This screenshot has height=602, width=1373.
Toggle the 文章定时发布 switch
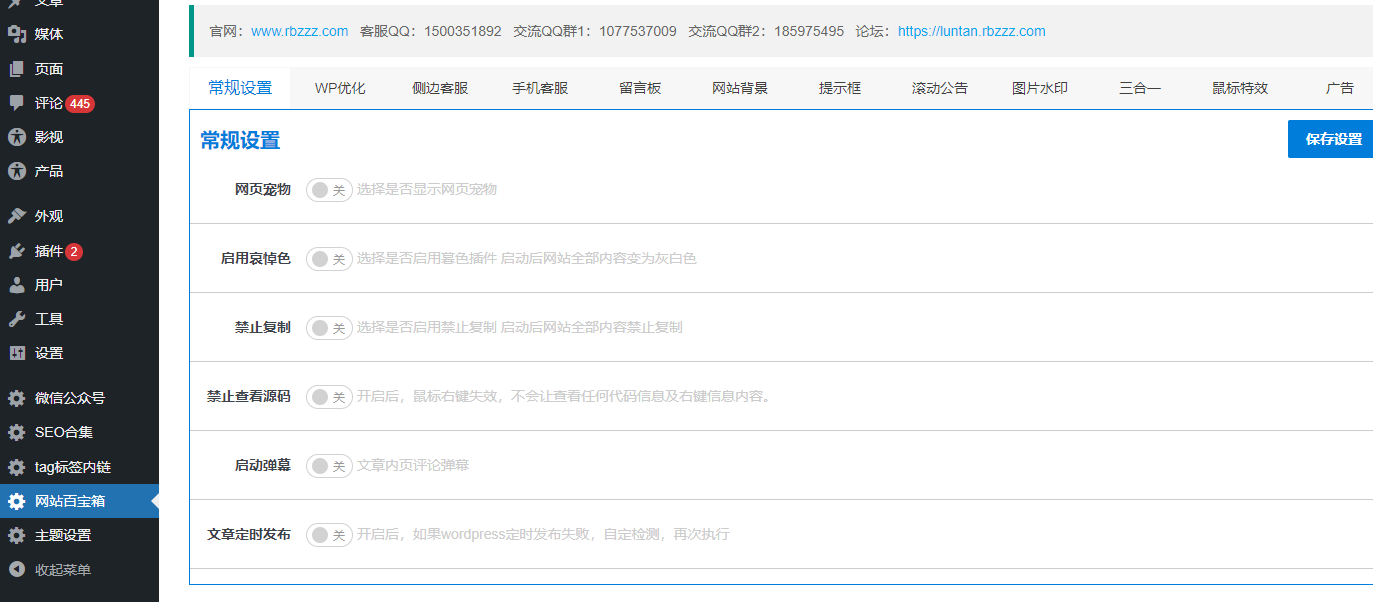[x=329, y=535]
